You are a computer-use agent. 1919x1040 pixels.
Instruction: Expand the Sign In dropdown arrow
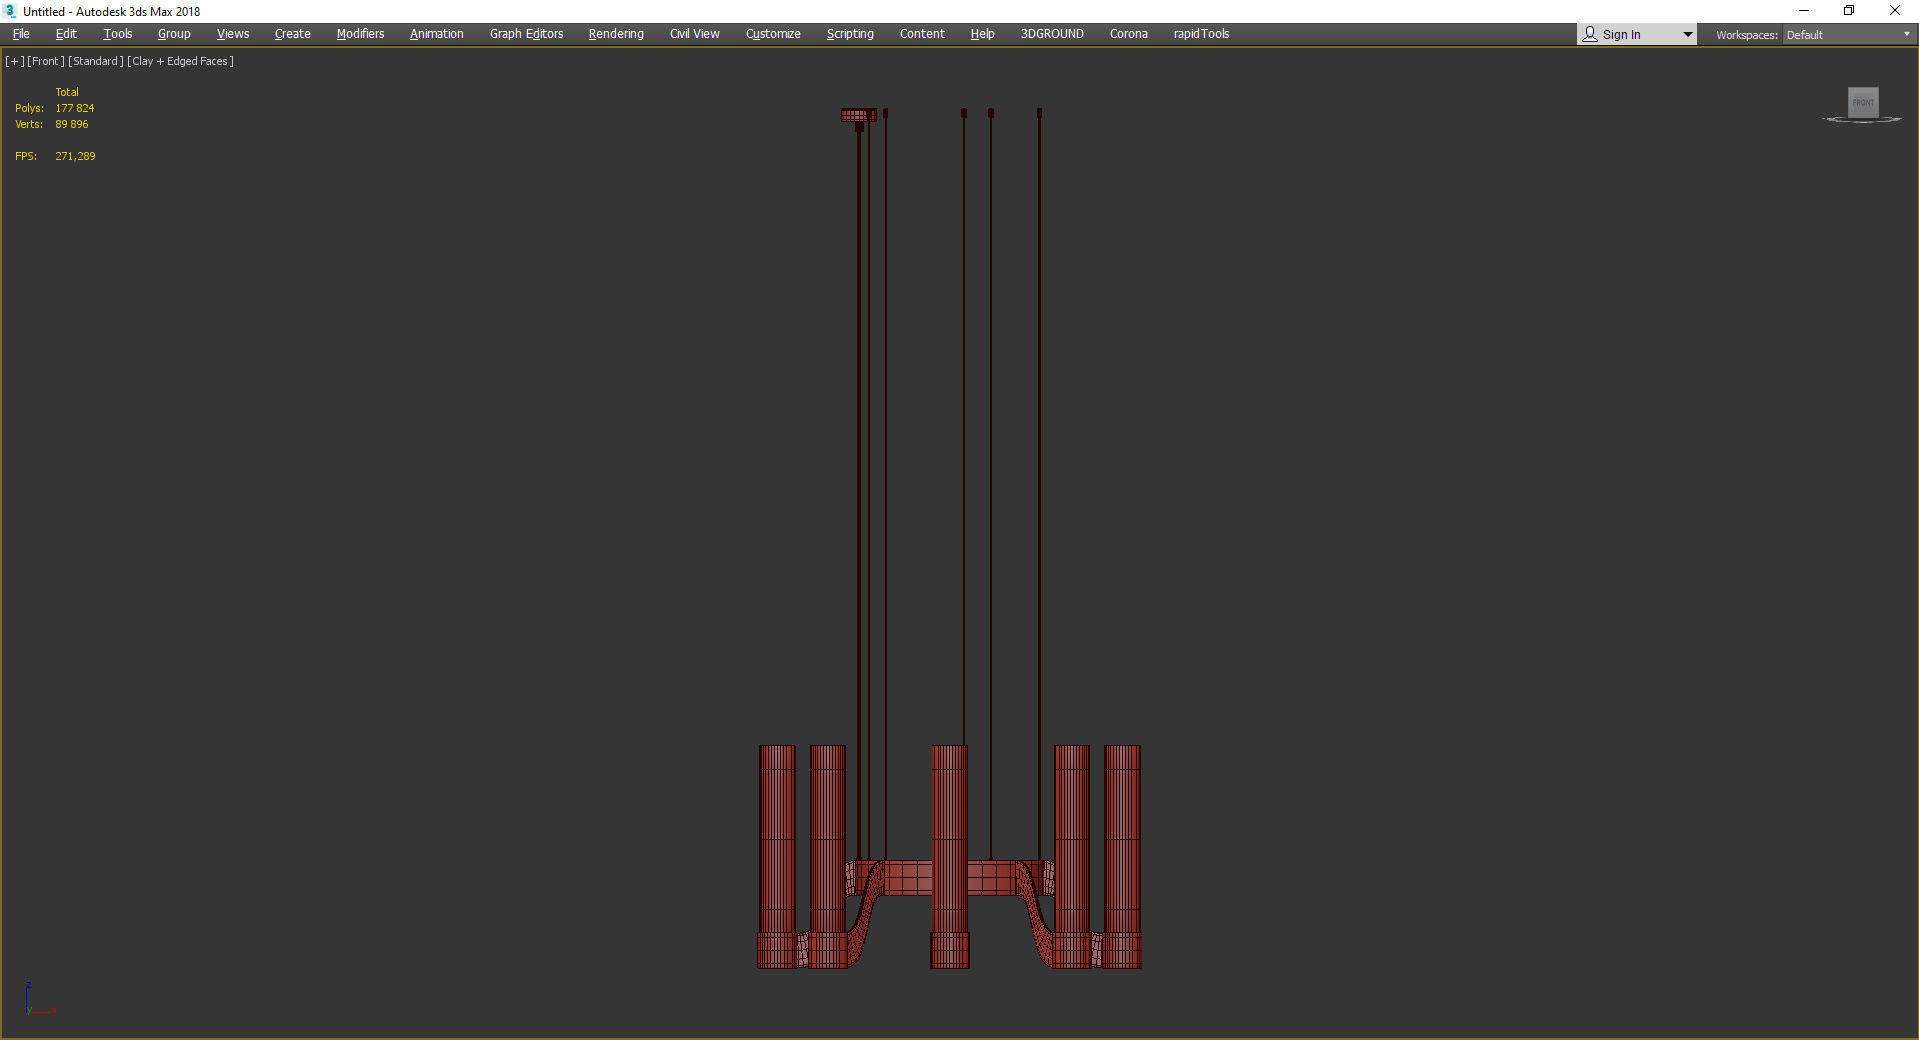[1688, 35]
